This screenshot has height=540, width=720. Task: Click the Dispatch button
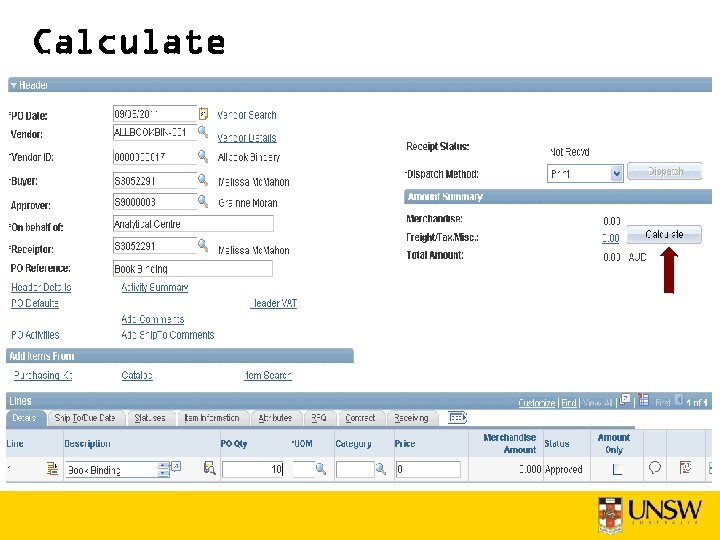tap(664, 171)
